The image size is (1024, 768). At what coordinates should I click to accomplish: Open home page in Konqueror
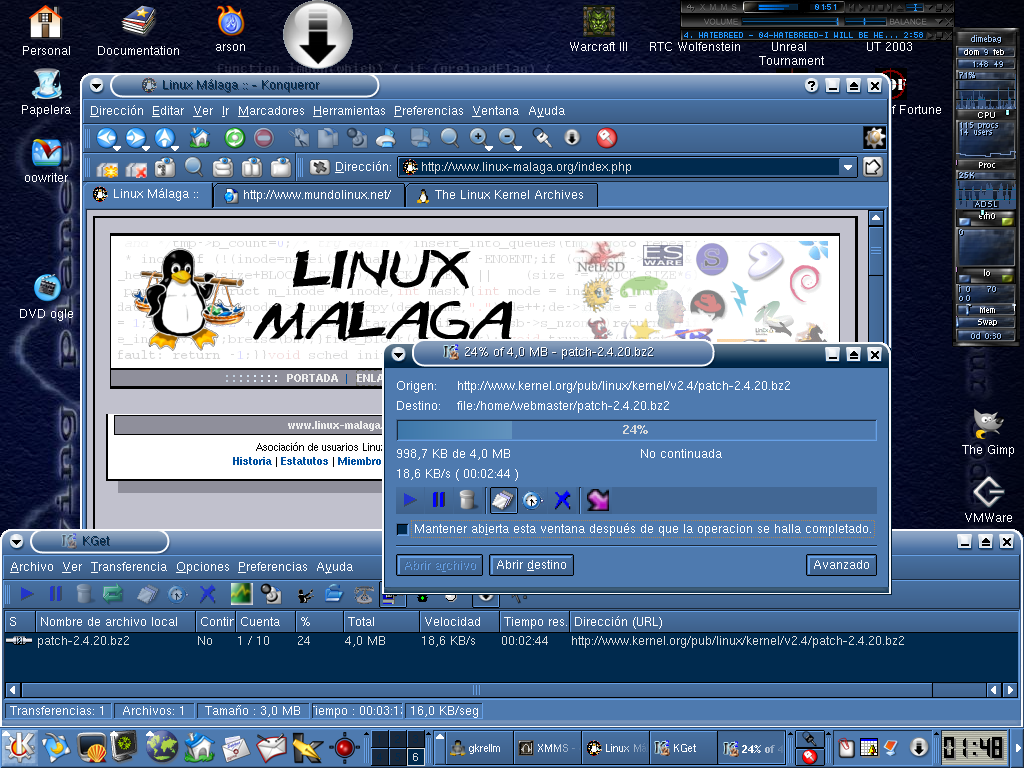(199, 138)
